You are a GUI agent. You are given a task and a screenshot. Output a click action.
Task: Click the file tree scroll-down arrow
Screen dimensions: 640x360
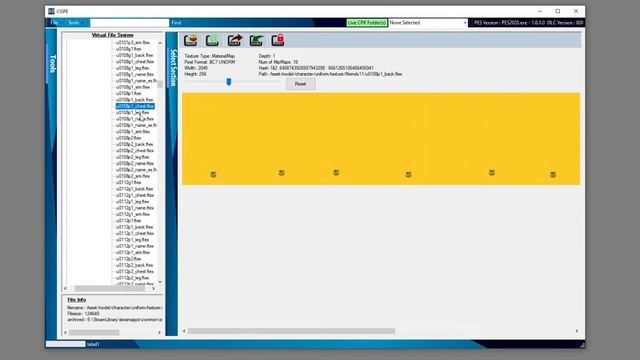160,282
